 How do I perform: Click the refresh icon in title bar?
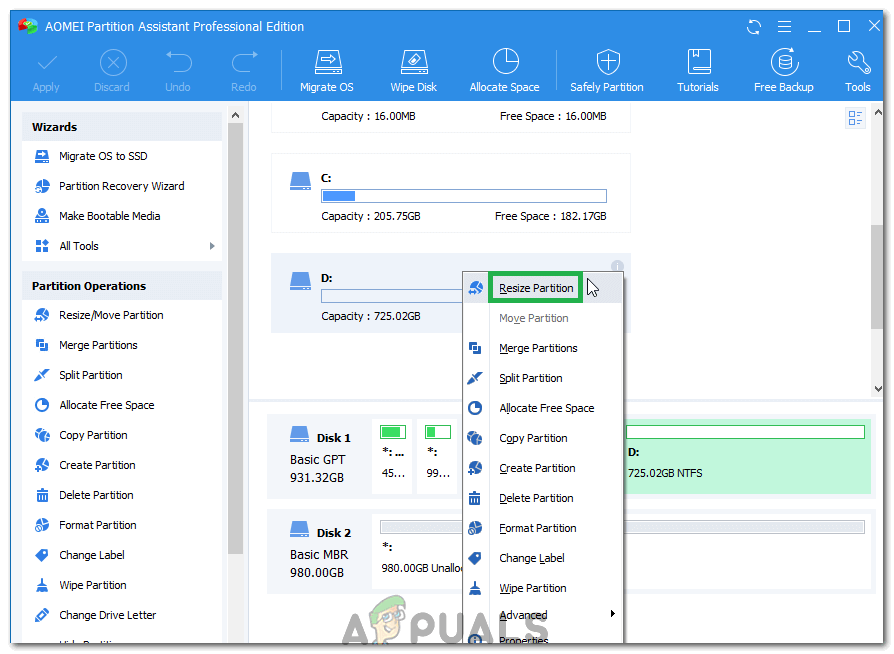(755, 26)
